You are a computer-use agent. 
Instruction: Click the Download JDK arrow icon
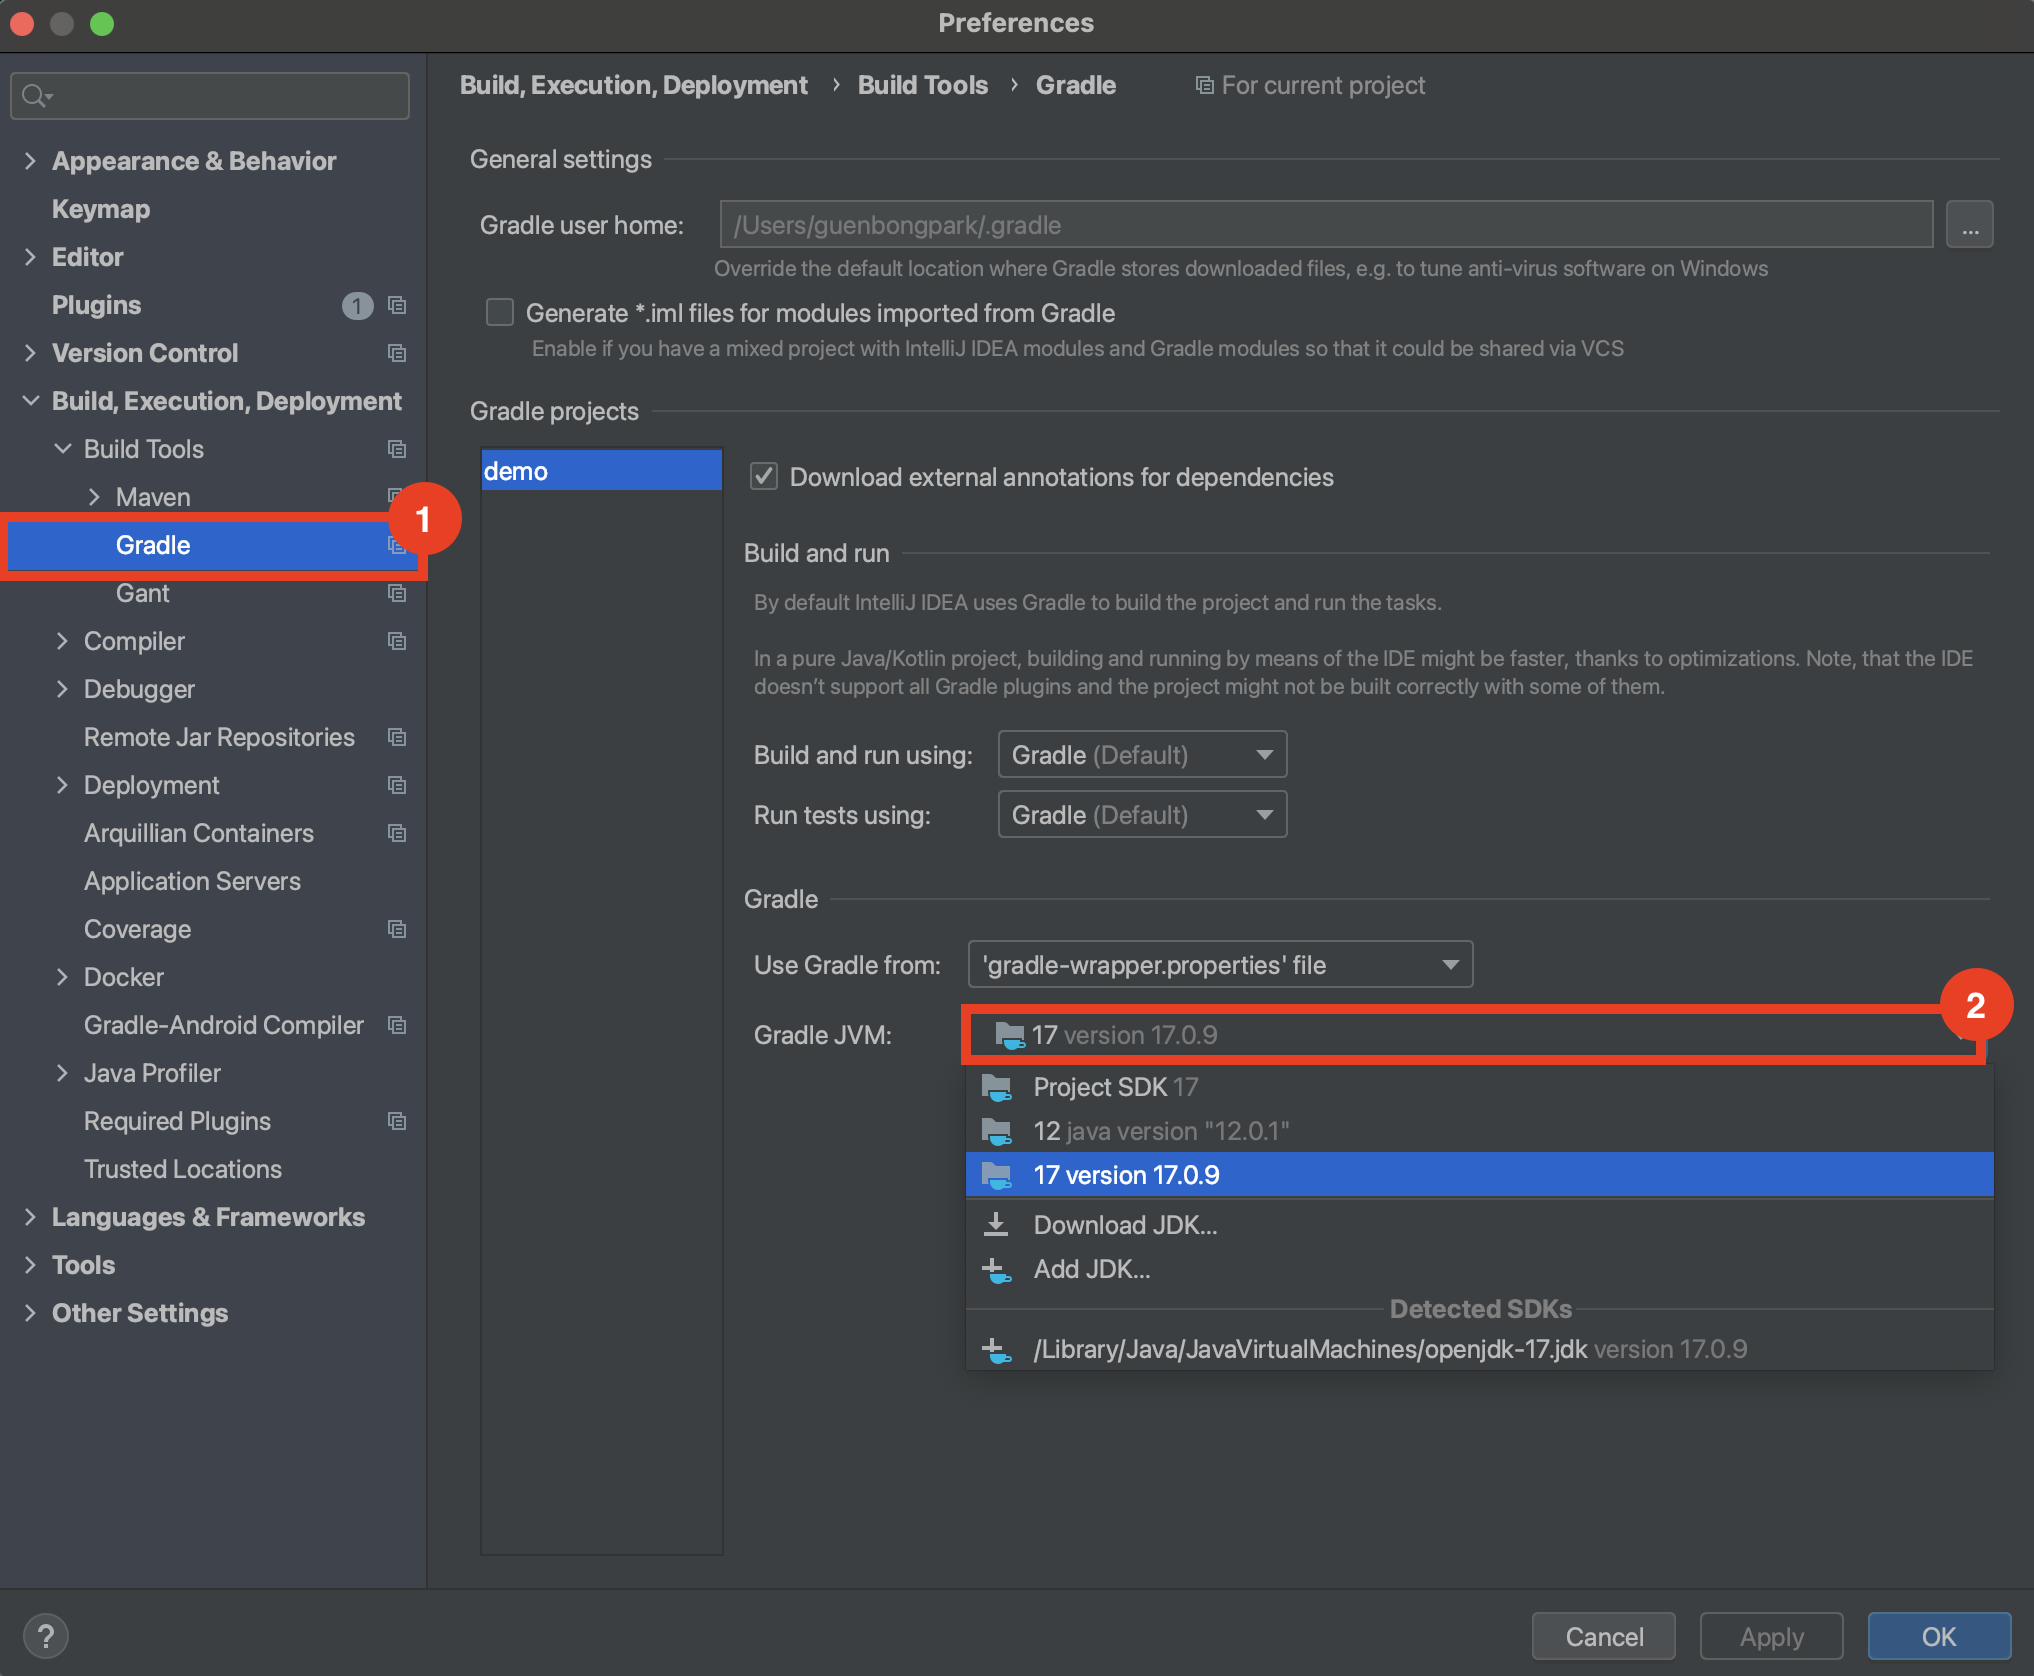[x=996, y=1225]
